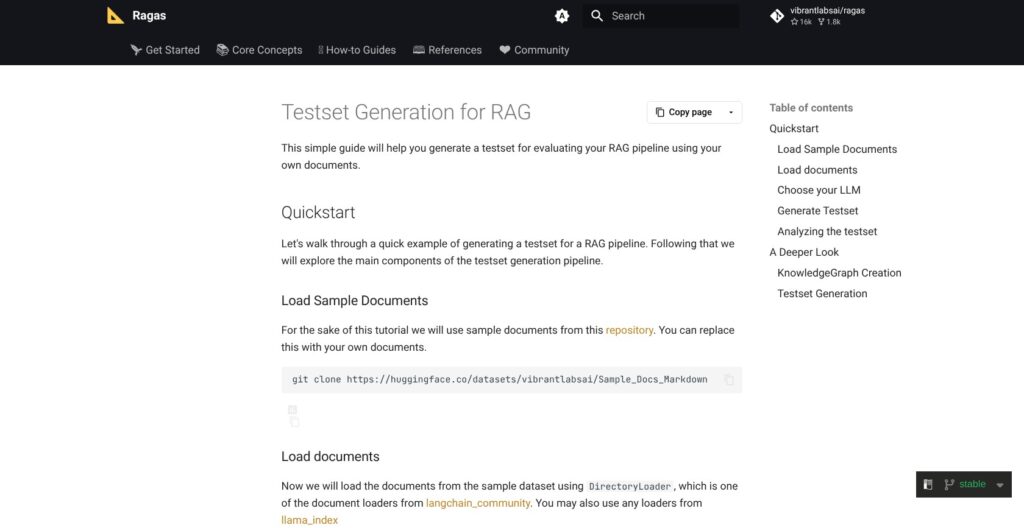Open Analyzing the testset contents entry

coord(827,231)
